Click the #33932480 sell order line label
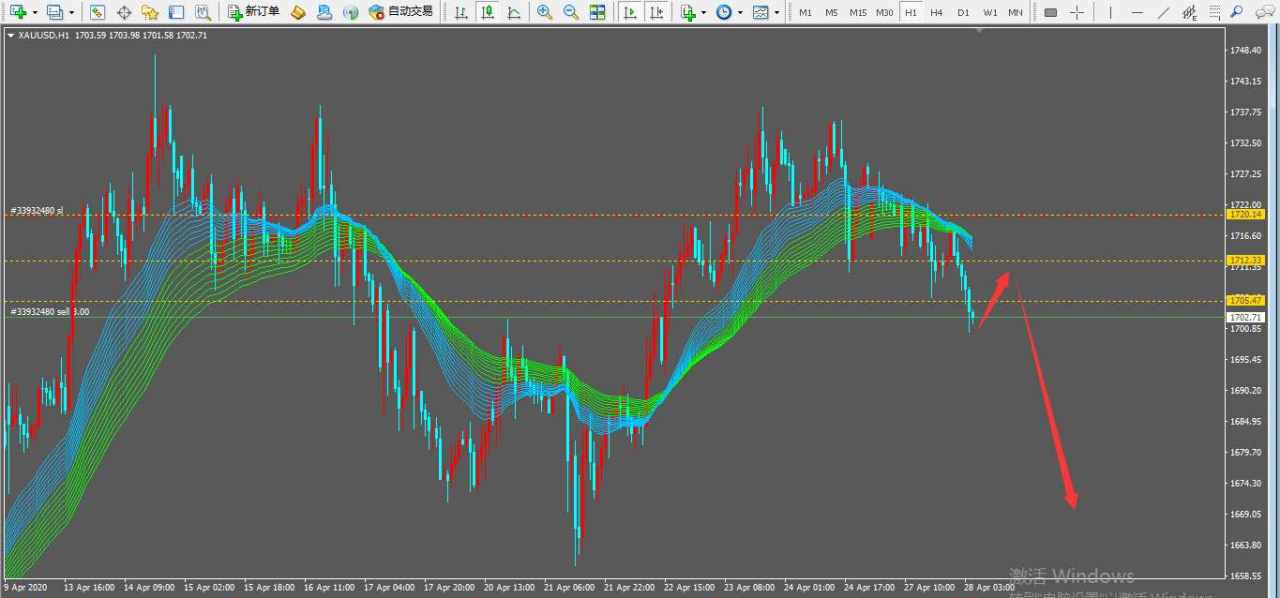 coord(50,312)
